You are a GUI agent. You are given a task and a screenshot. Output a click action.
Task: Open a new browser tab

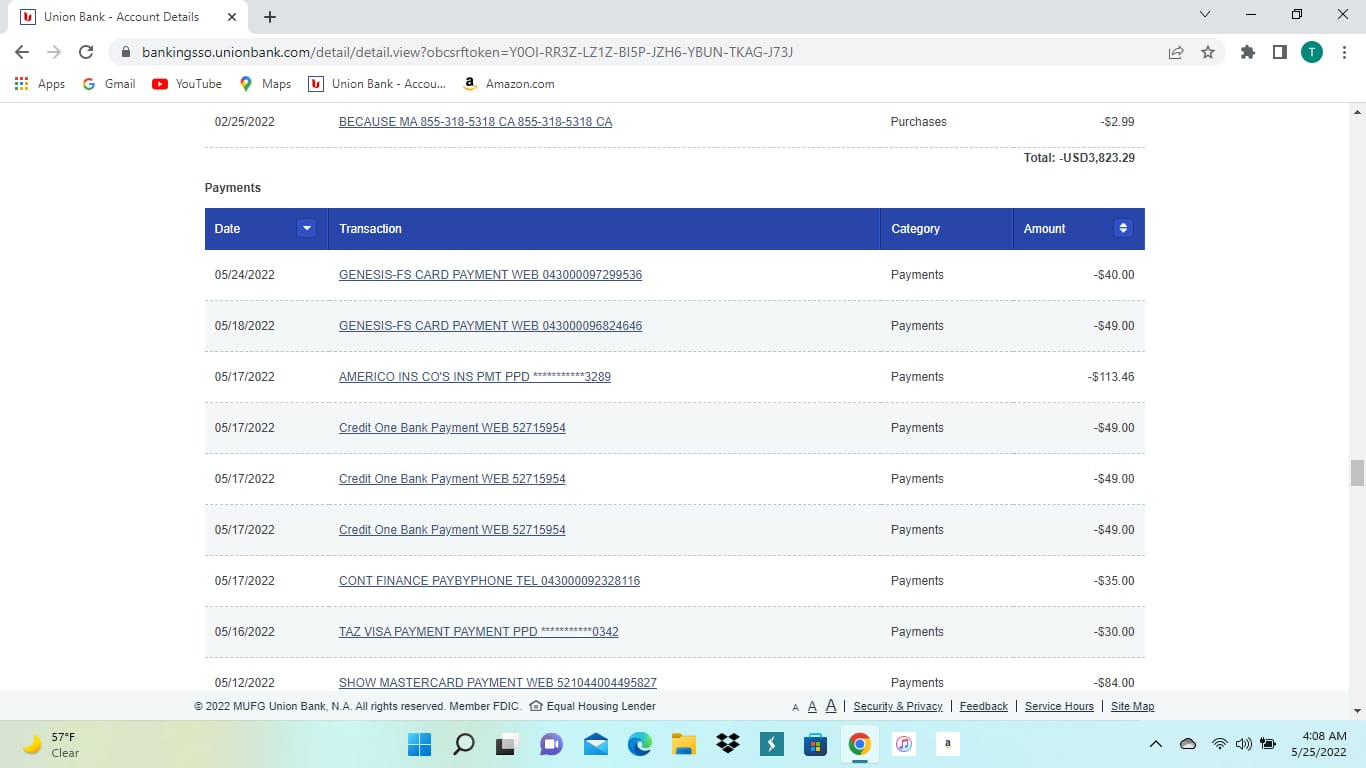270,17
